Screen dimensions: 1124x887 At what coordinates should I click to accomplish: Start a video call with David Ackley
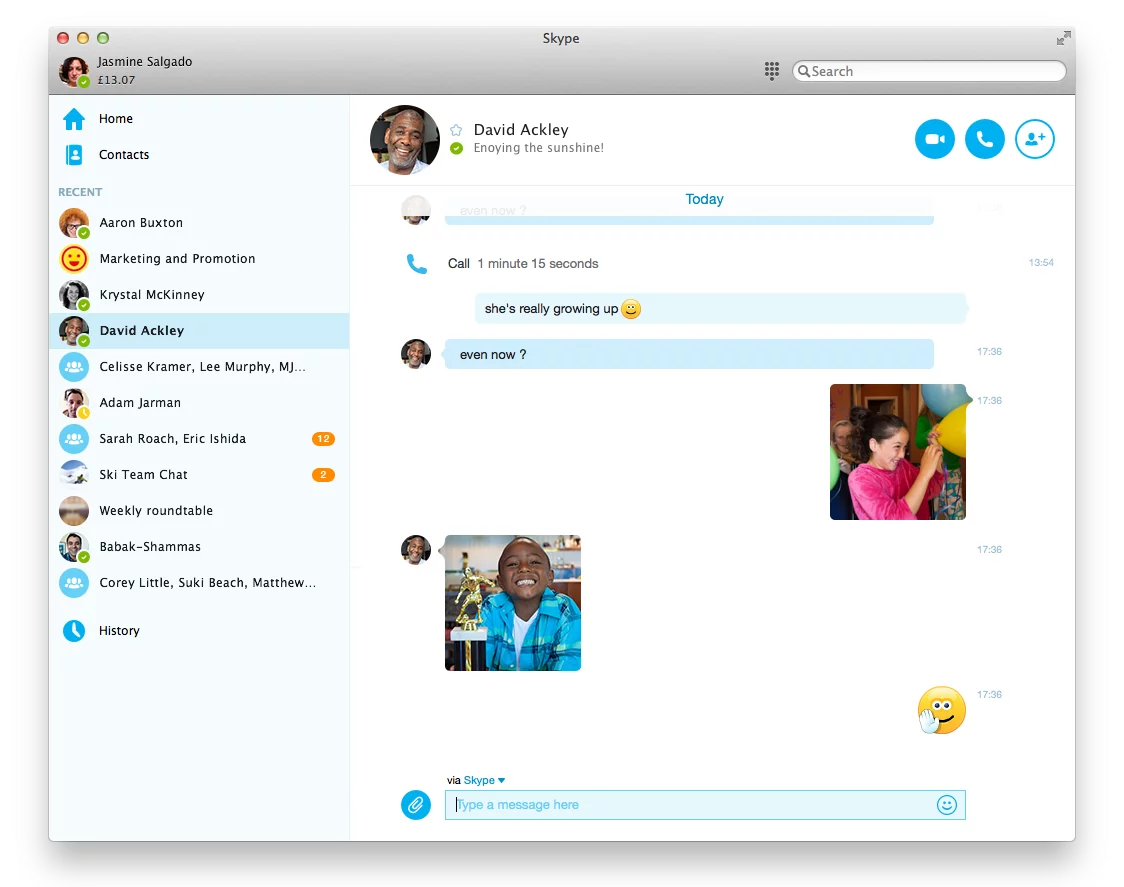(x=934, y=139)
